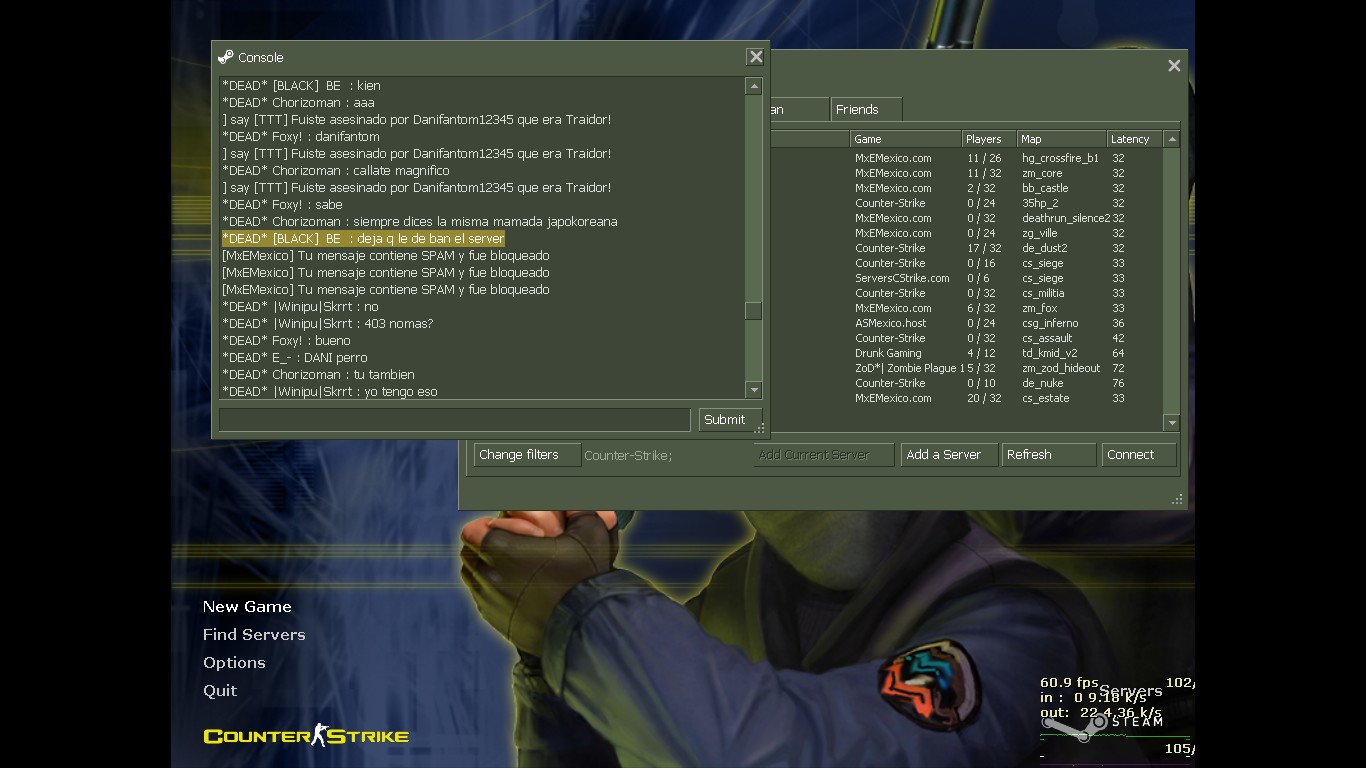Sort servers by Players column
Image resolution: width=1366 pixels, height=768 pixels.
[989, 139]
